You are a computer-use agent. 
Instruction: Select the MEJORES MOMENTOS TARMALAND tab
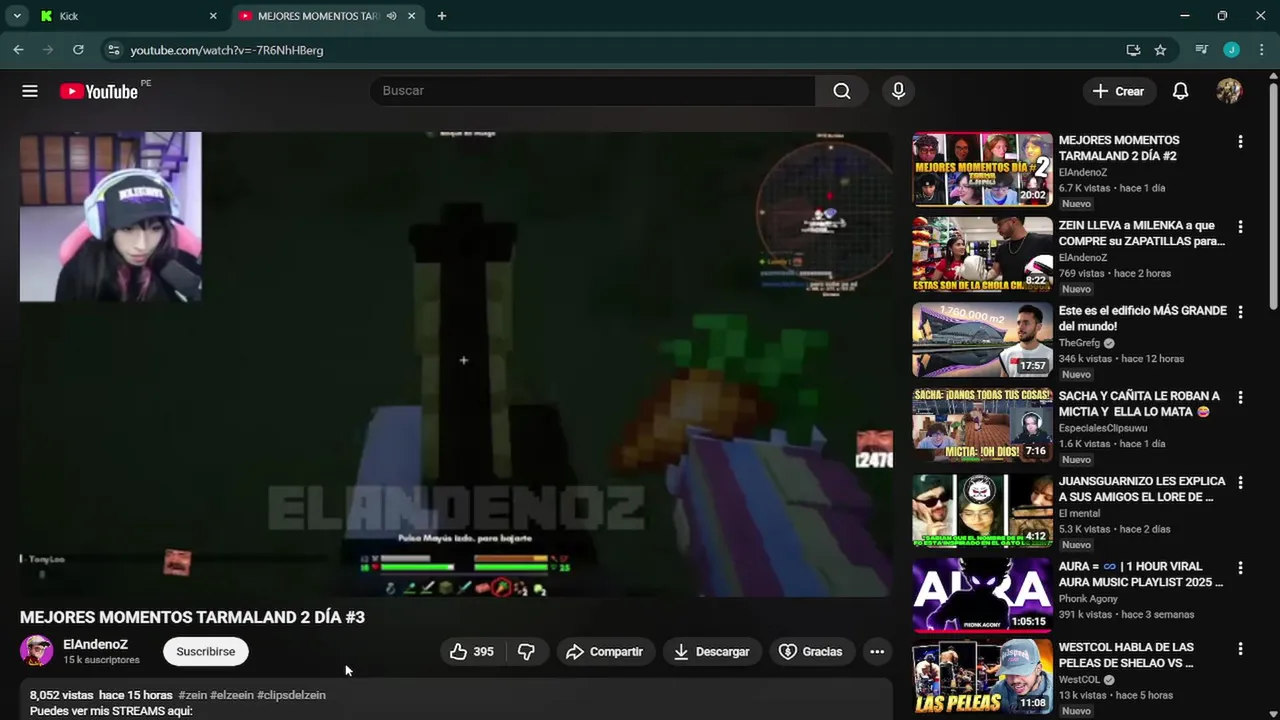327,16
